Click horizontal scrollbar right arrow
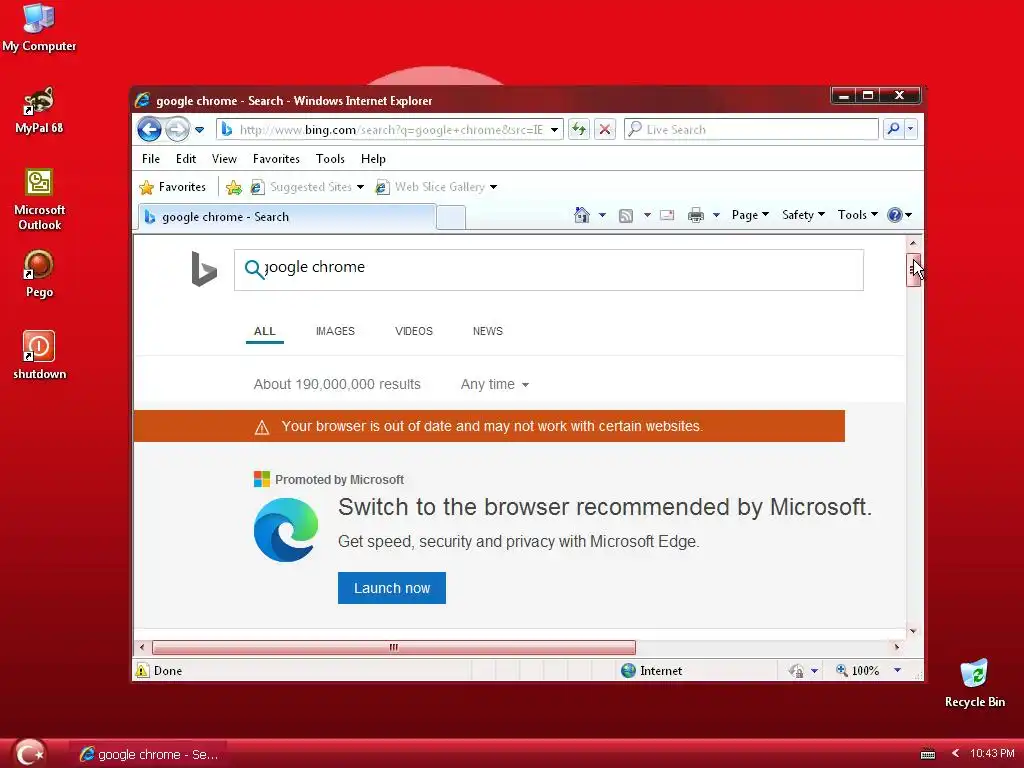This screenshot has width=1024, height=768. pos(897,647)
